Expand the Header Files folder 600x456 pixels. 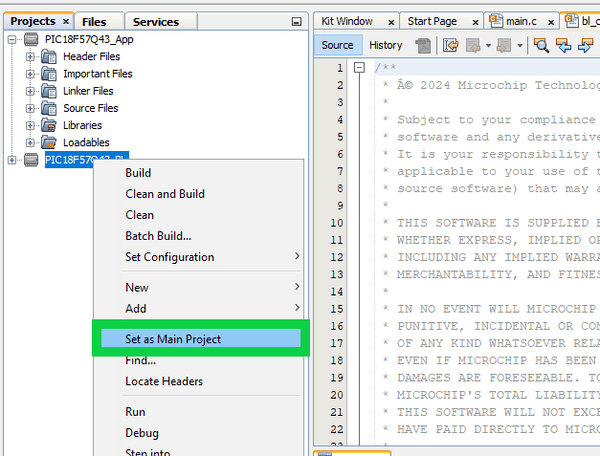coord(30,57)
